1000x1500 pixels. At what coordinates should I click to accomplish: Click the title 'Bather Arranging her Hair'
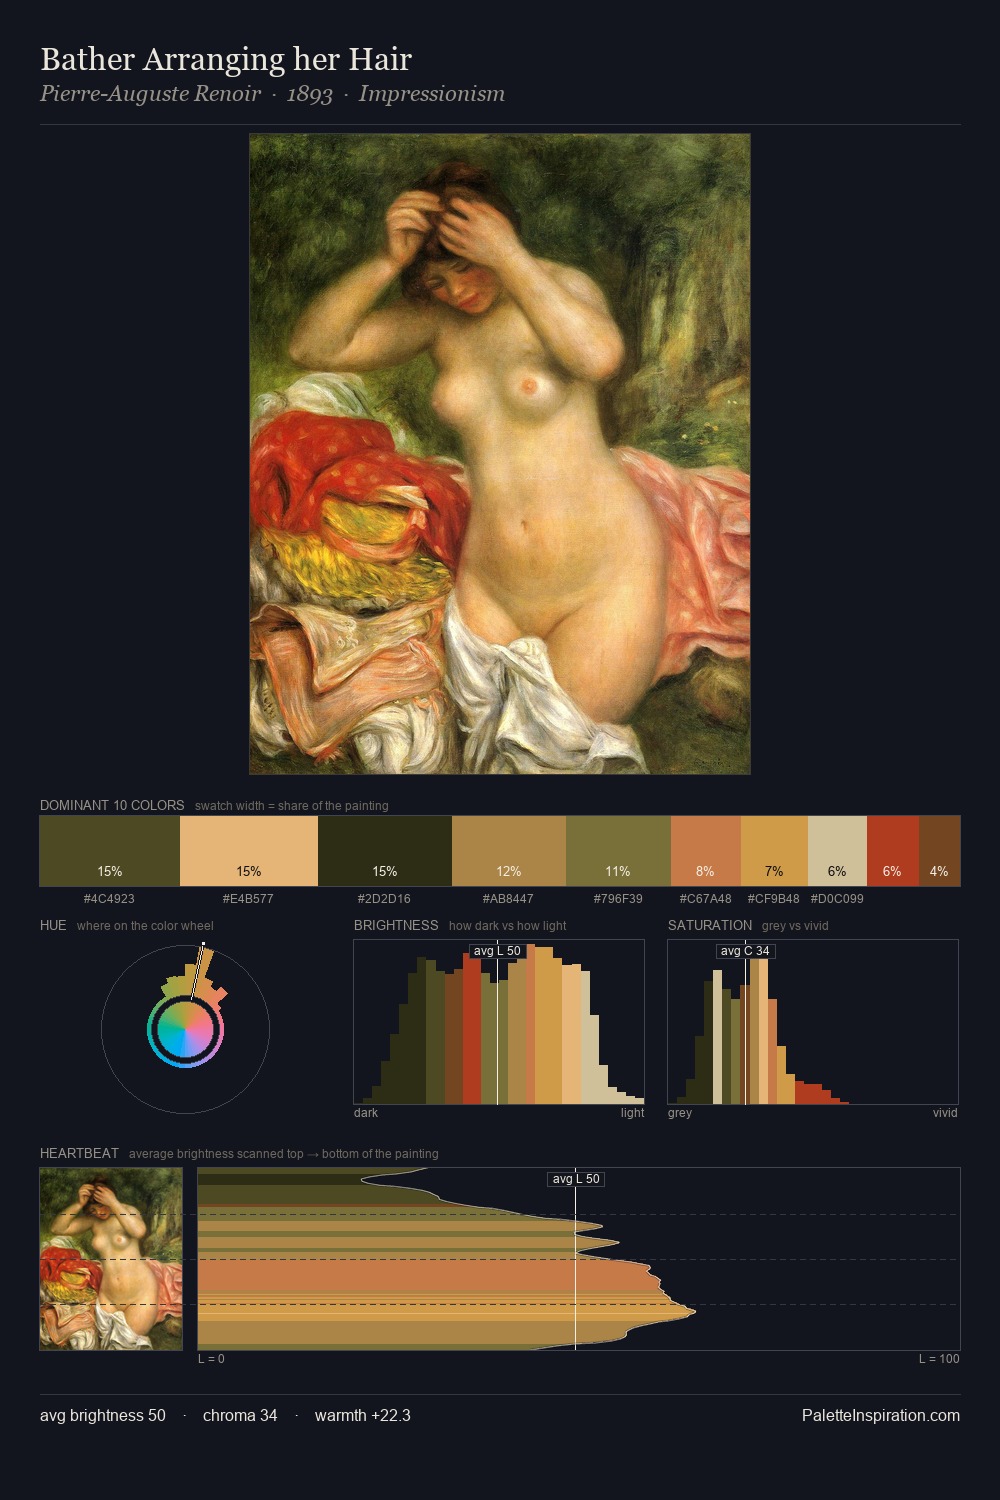(226, 60)
